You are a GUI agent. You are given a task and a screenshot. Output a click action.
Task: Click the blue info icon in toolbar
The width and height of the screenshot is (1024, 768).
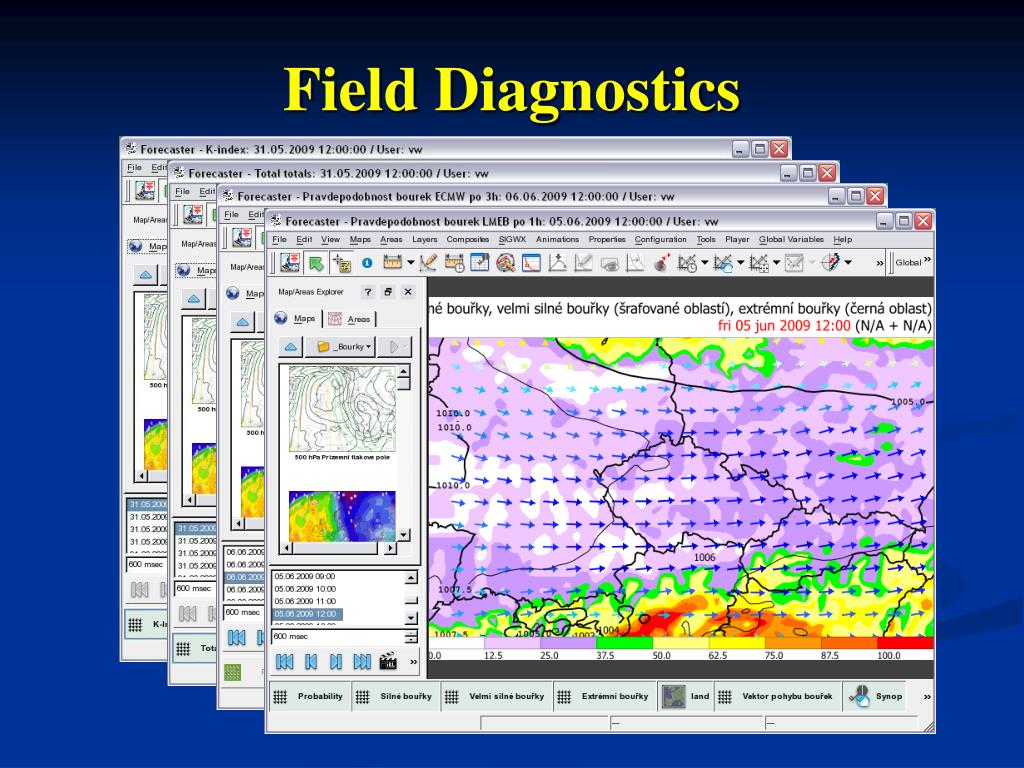coord(367,263)
